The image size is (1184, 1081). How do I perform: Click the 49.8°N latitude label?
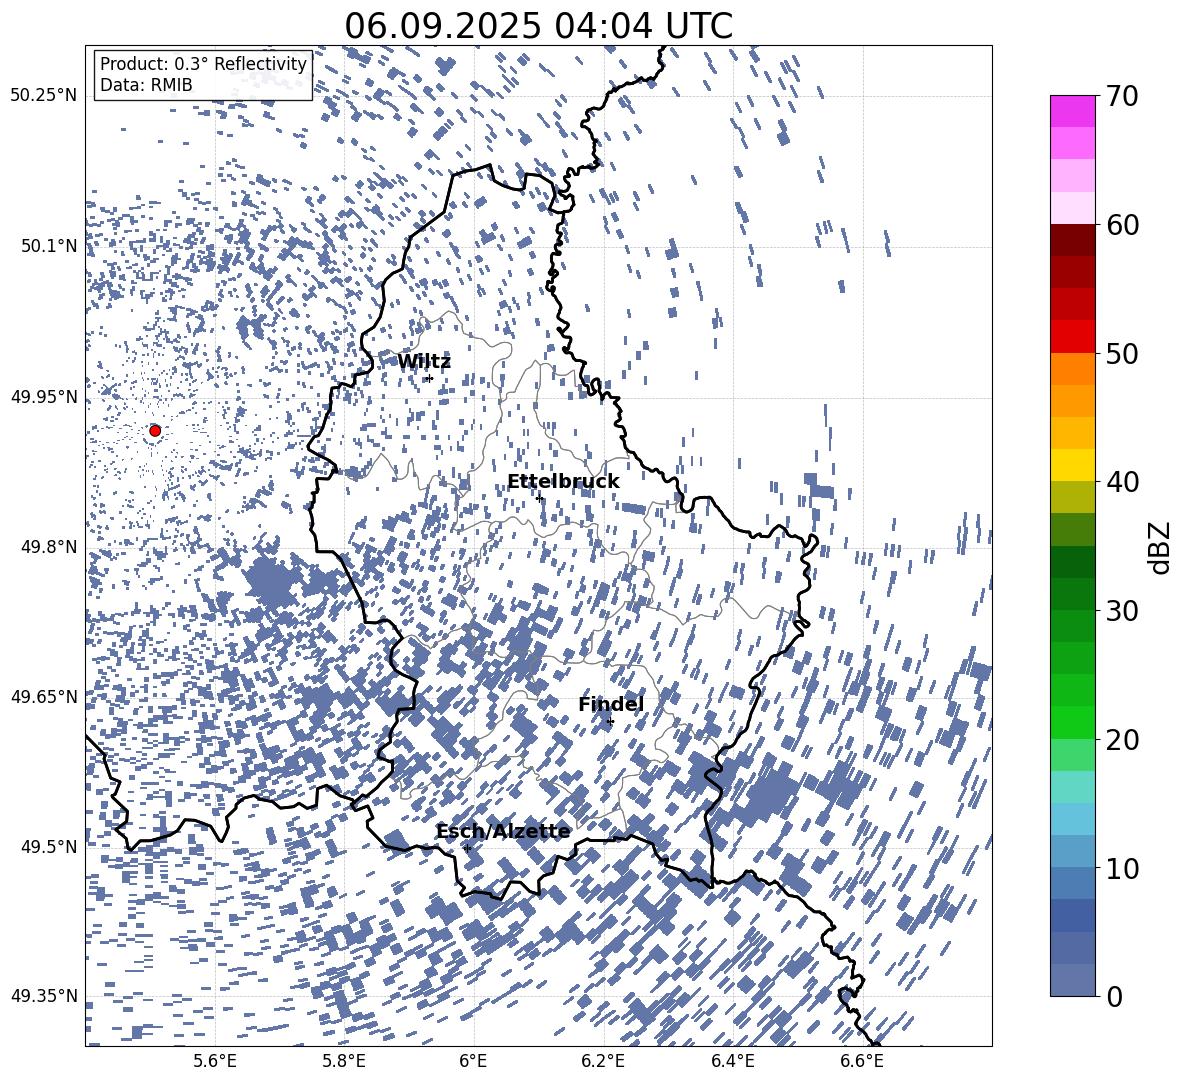49,547
